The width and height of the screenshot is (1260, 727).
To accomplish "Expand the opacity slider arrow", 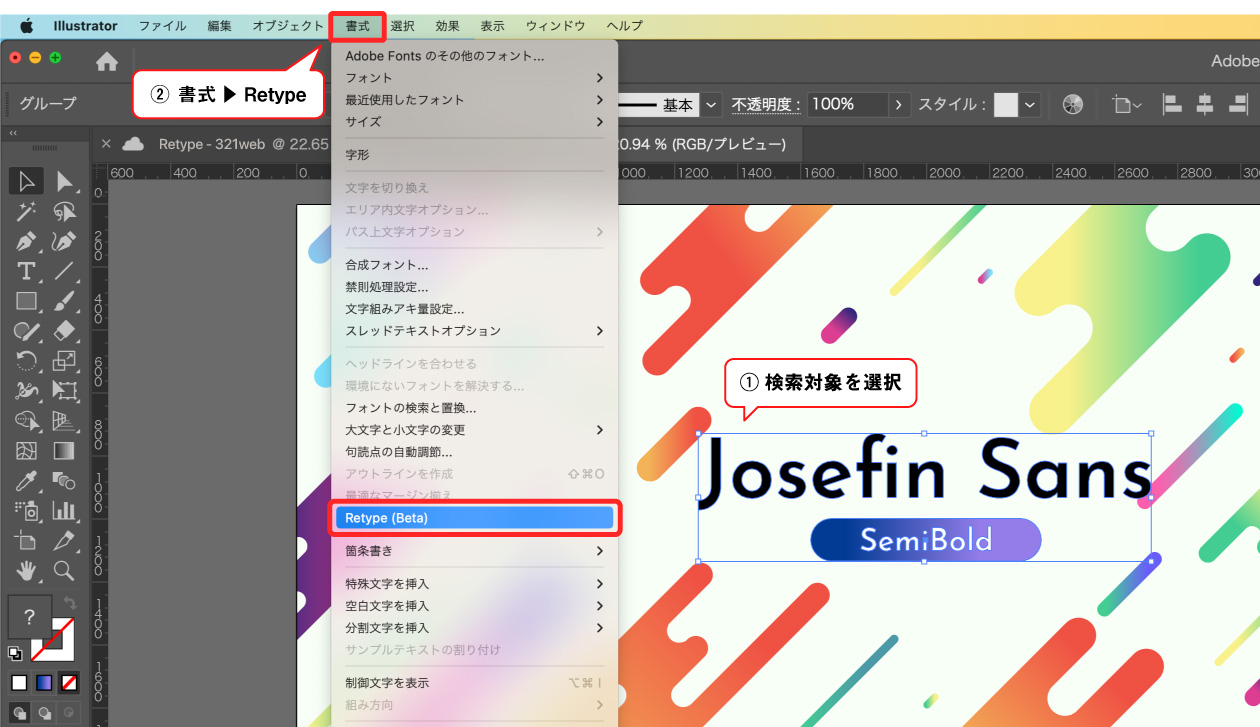I will click(900, 104).
